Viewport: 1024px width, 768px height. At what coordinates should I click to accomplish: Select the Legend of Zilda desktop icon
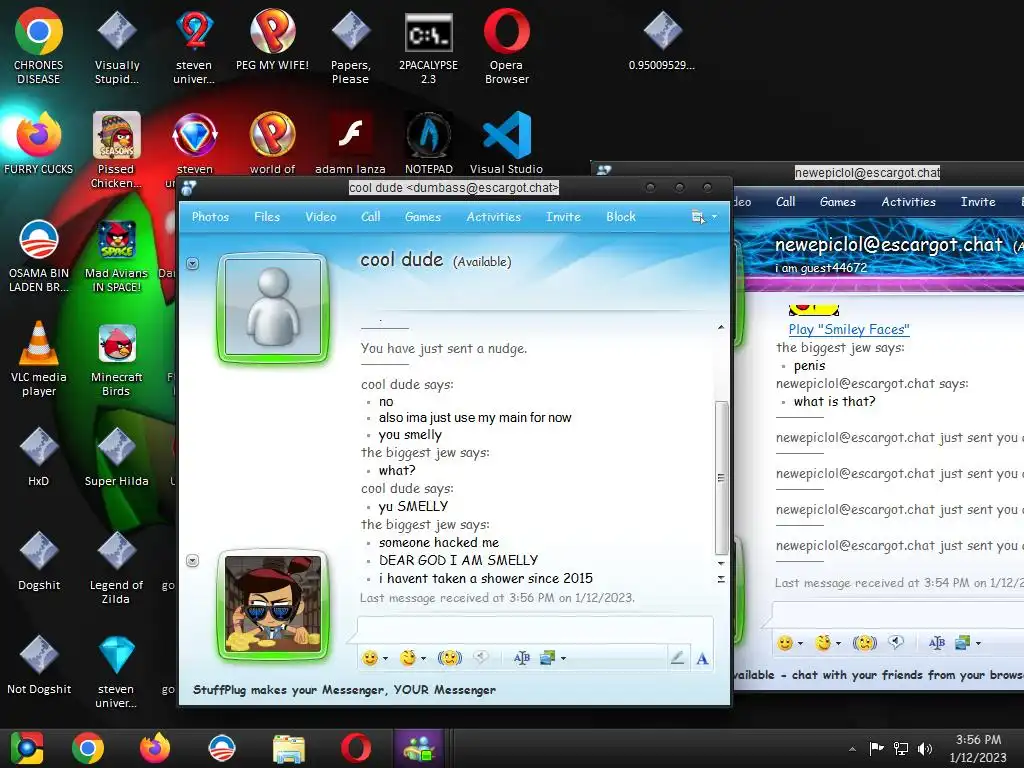tap(116, 567)
